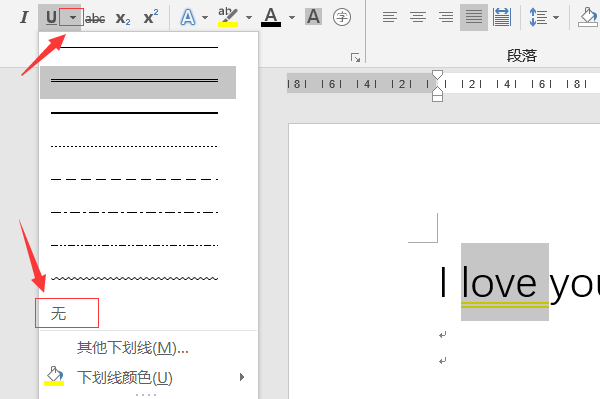The height and width of the screenshot is (399, 600).
Task: Toggle the underline U button
Action: tap(51, 18)
